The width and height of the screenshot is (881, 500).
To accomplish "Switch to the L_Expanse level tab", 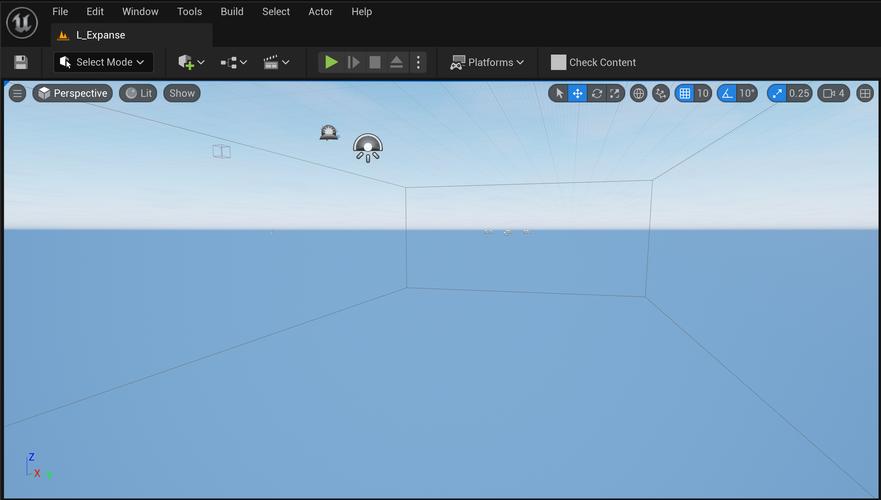I will coord(131,35).
